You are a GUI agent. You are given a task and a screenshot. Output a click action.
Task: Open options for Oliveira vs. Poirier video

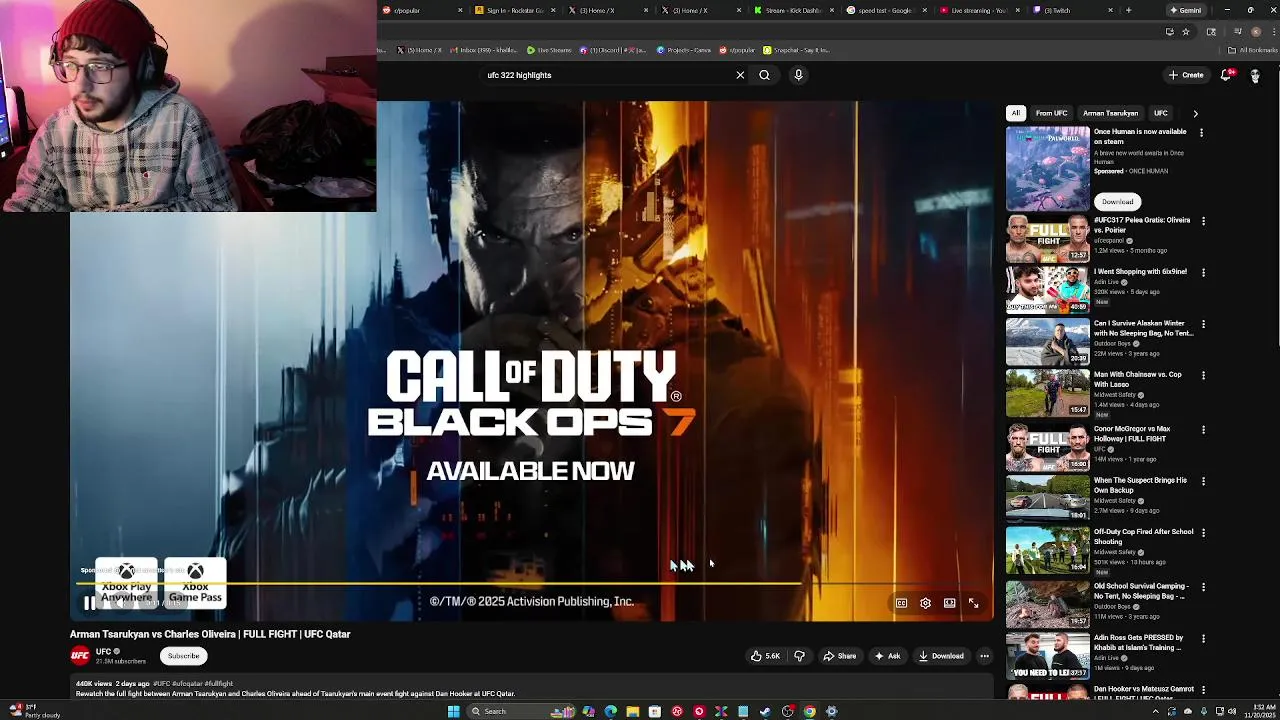[x=1203, y=221]
